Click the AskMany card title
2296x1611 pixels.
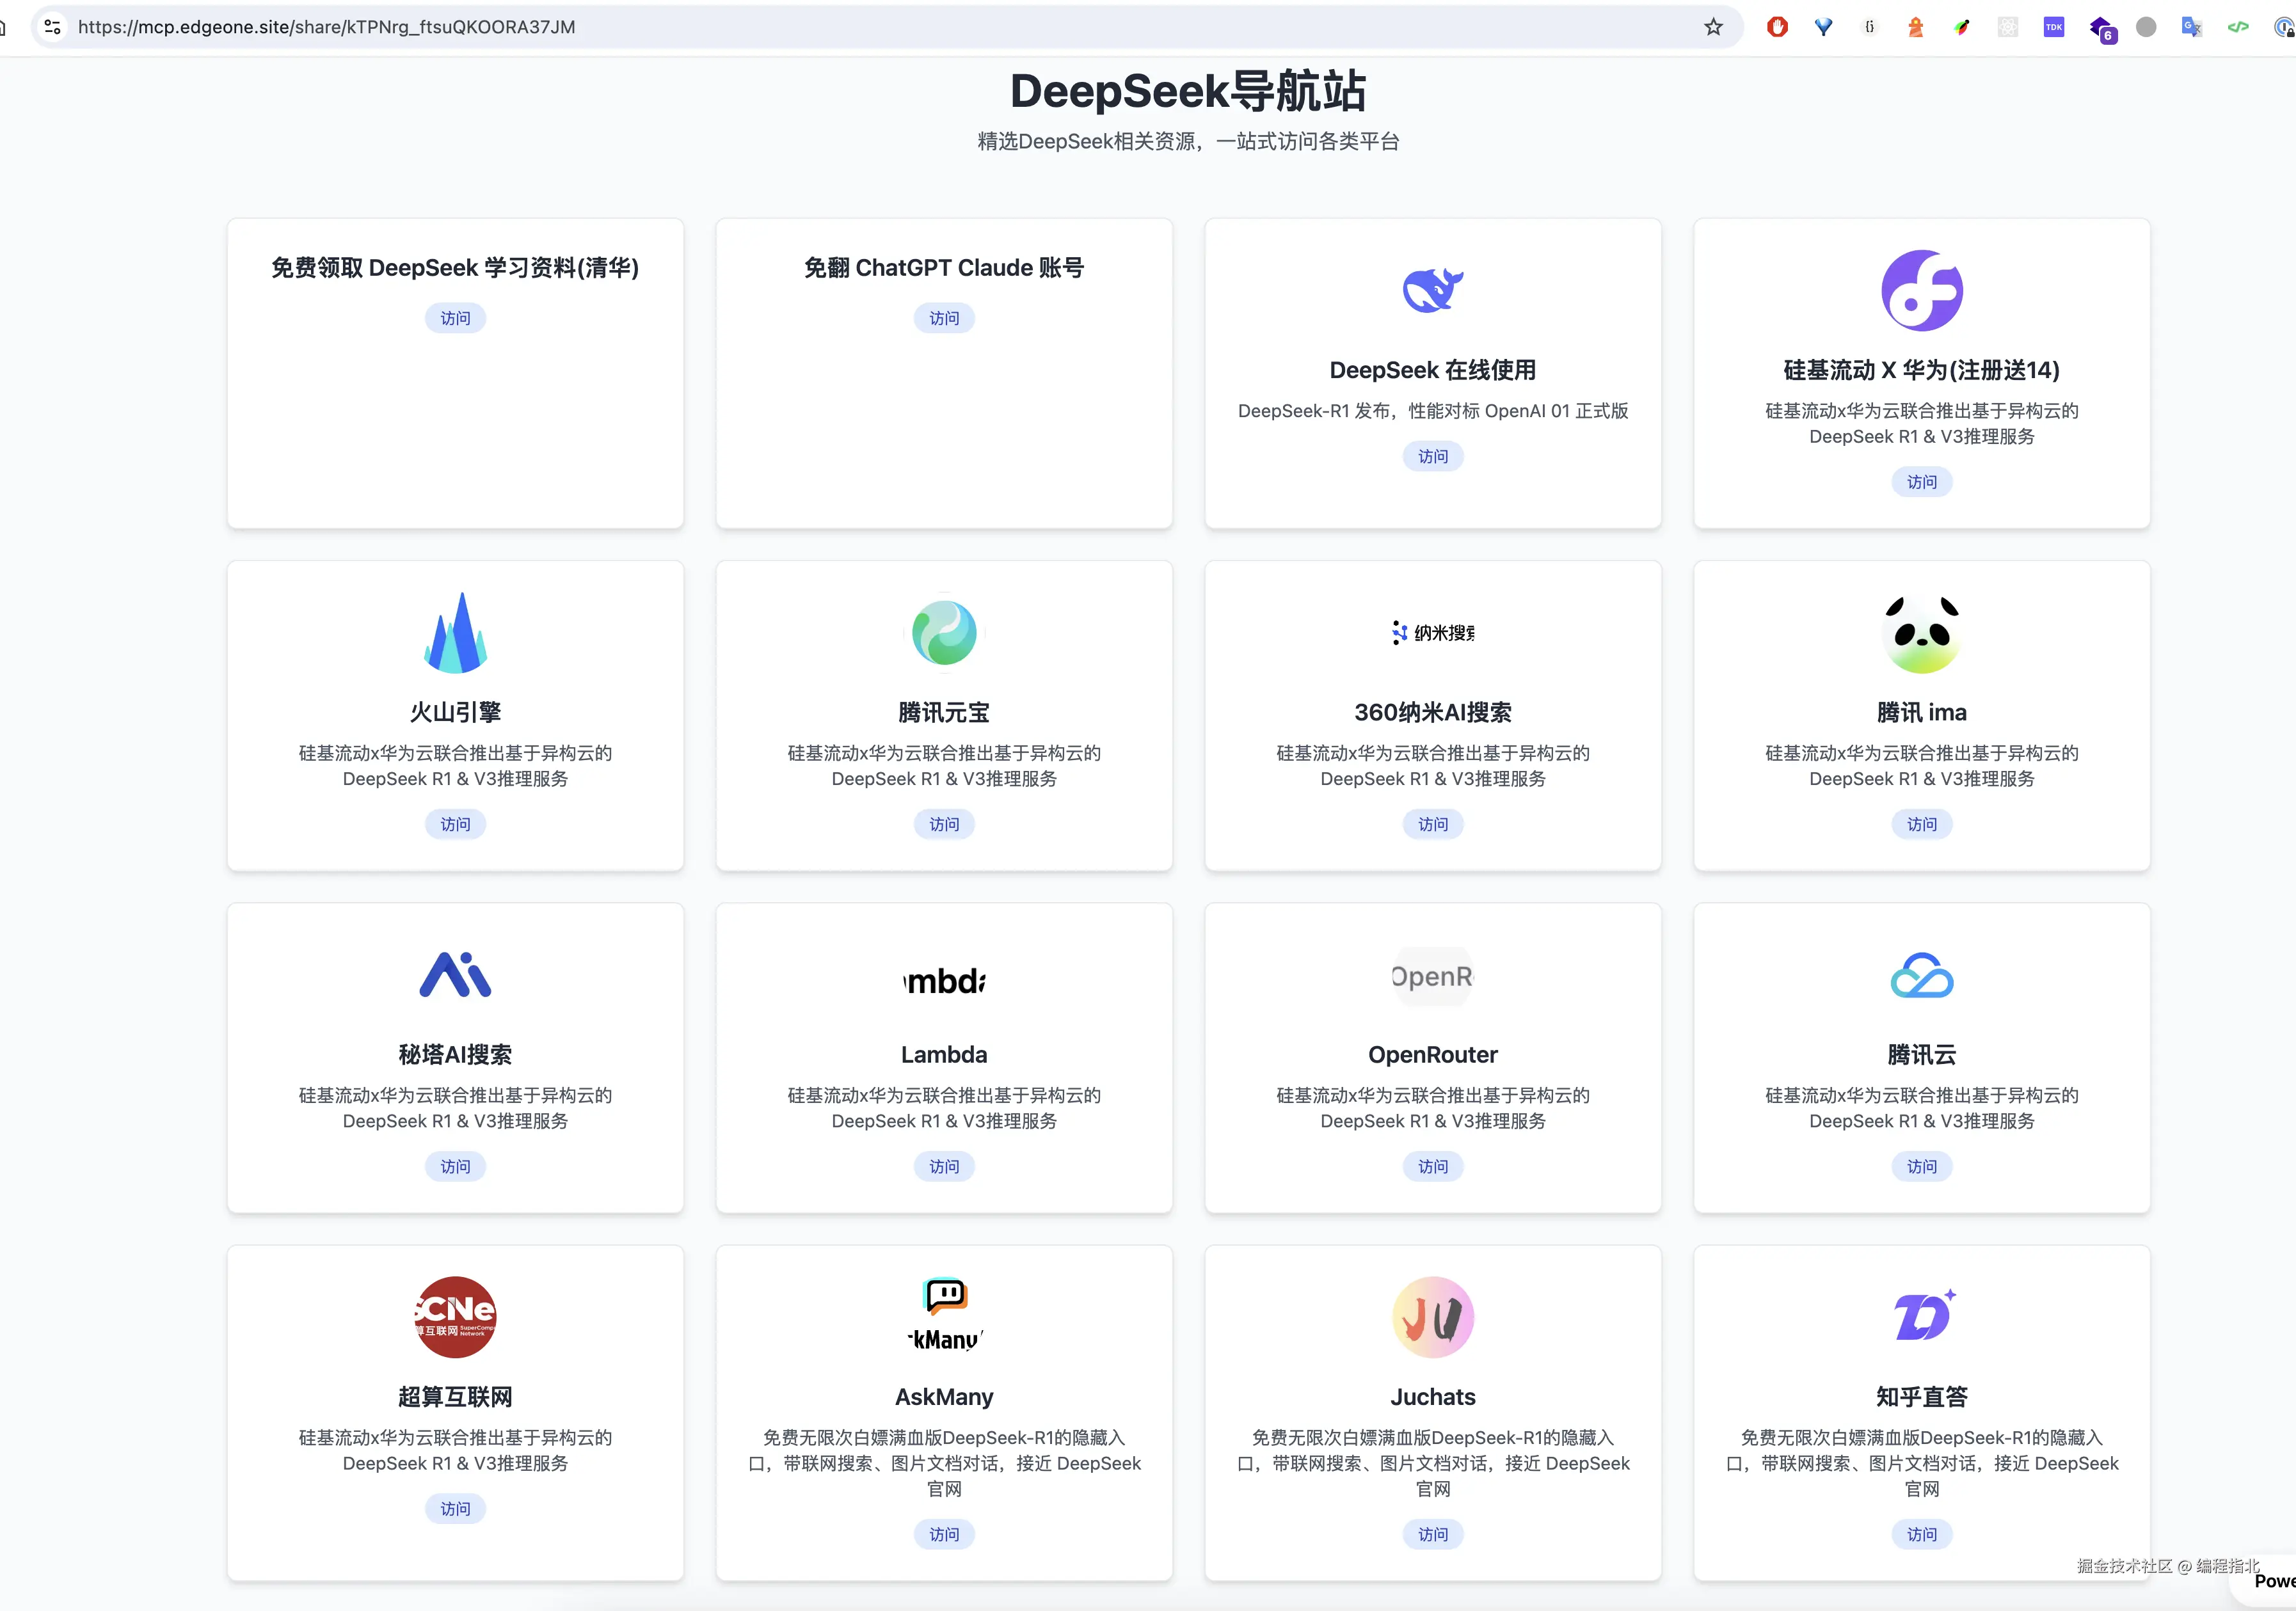point(944,1396)
